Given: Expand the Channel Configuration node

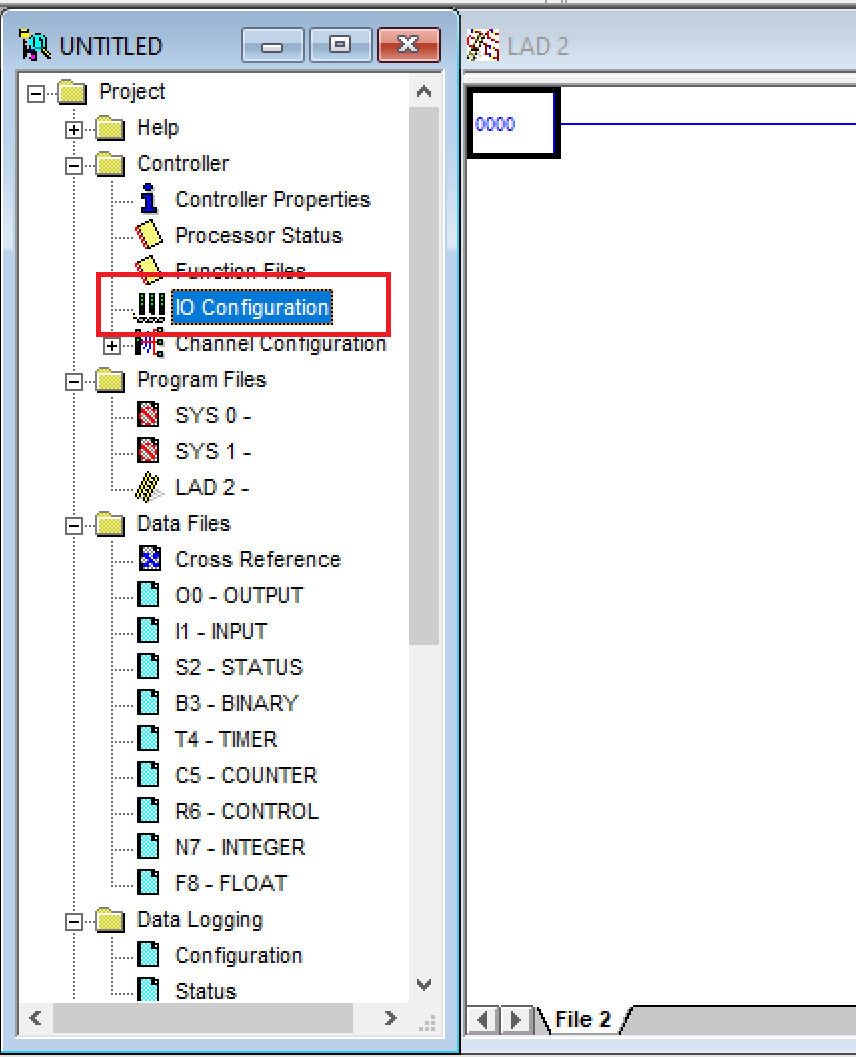Looking at the screenshot, I should [x=111, y=346].
